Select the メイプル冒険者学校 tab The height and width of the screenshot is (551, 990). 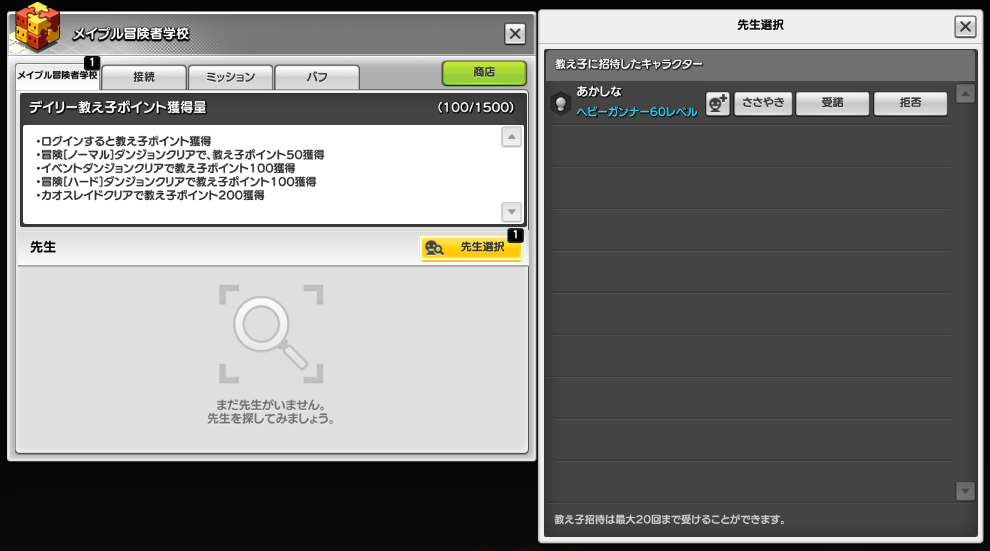[x=57, y=76]
